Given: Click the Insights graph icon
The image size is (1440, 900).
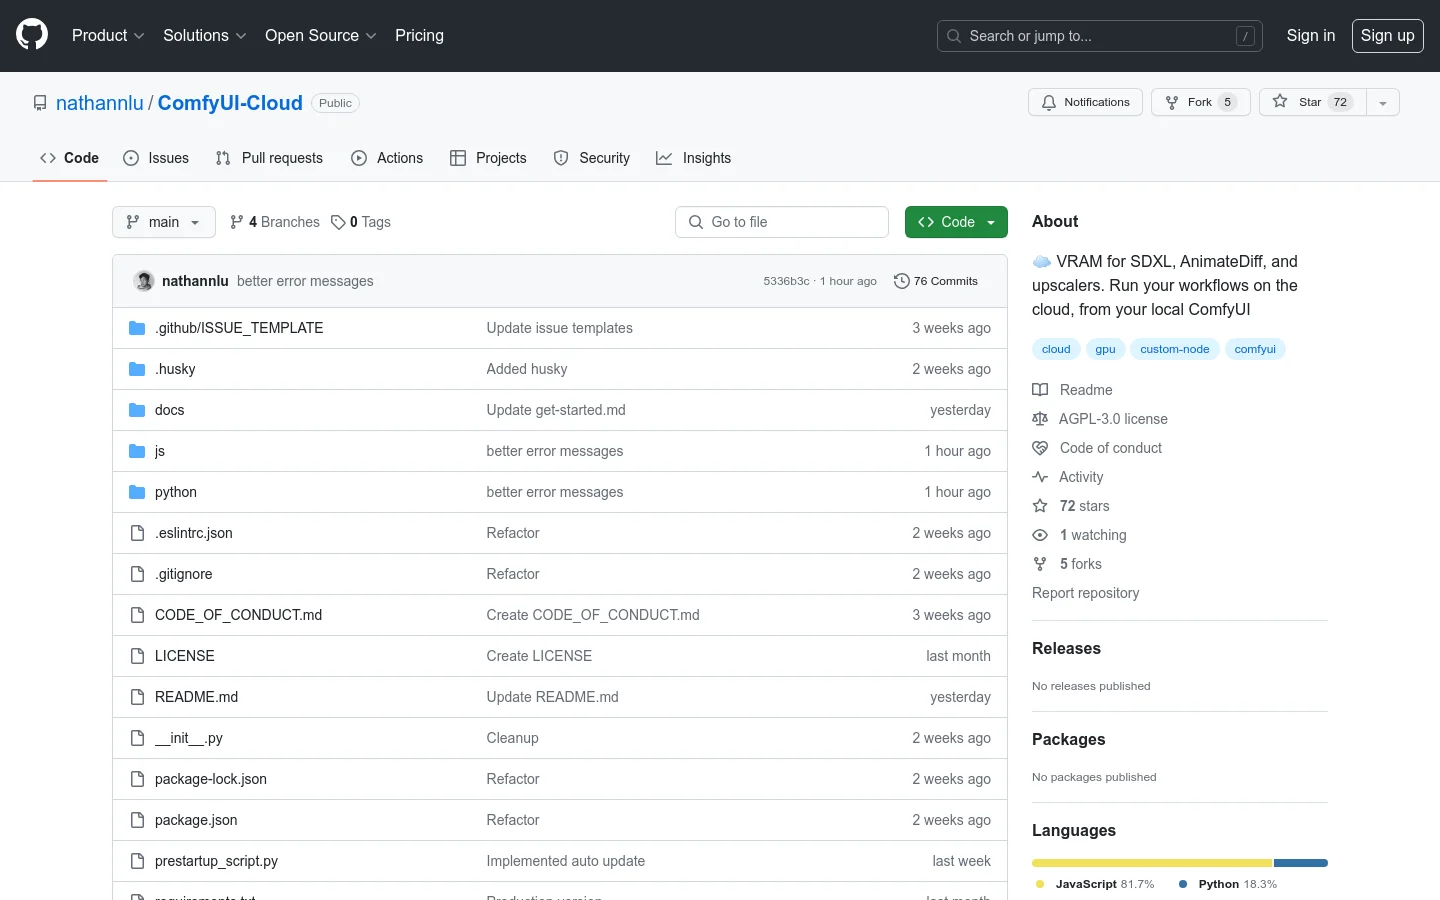Looking at the screenshot, I should click(663, 158).
